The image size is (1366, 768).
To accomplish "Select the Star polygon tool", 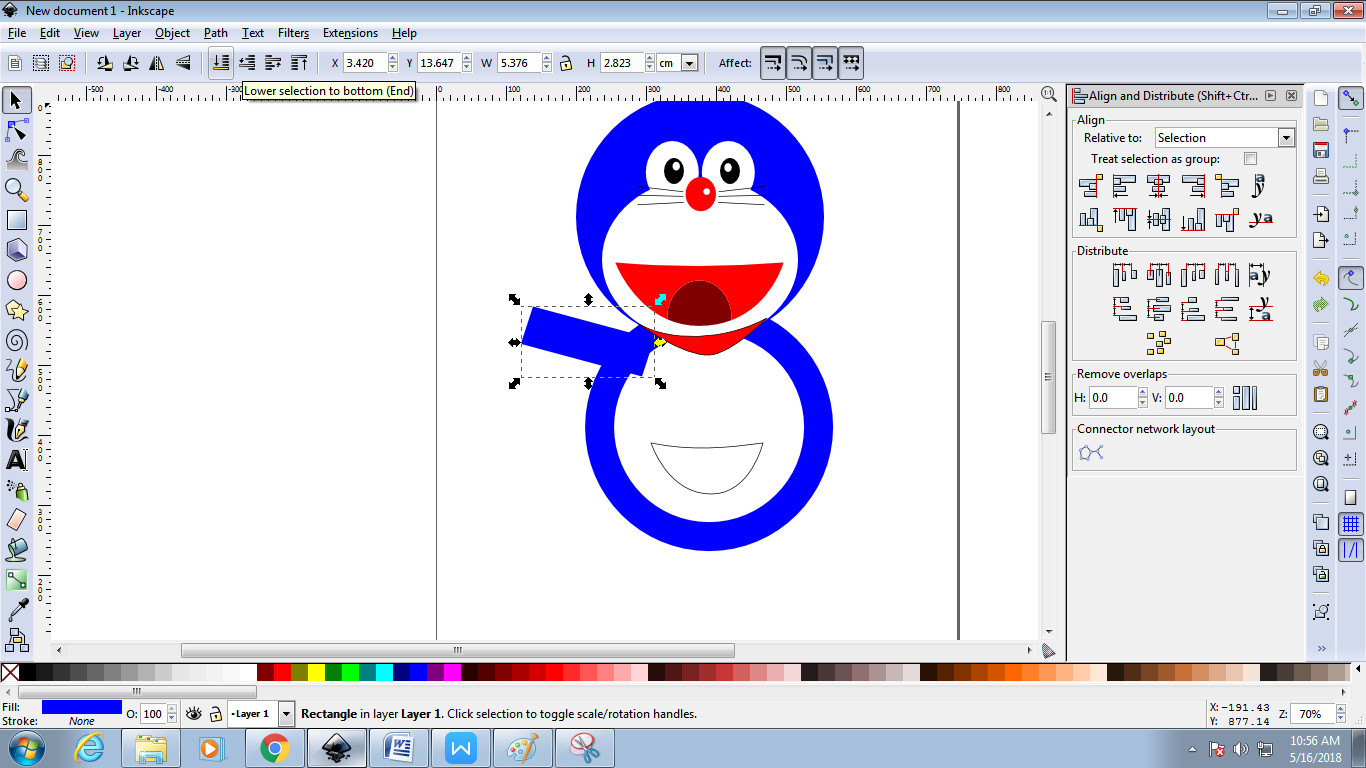I will click(16, 310).
